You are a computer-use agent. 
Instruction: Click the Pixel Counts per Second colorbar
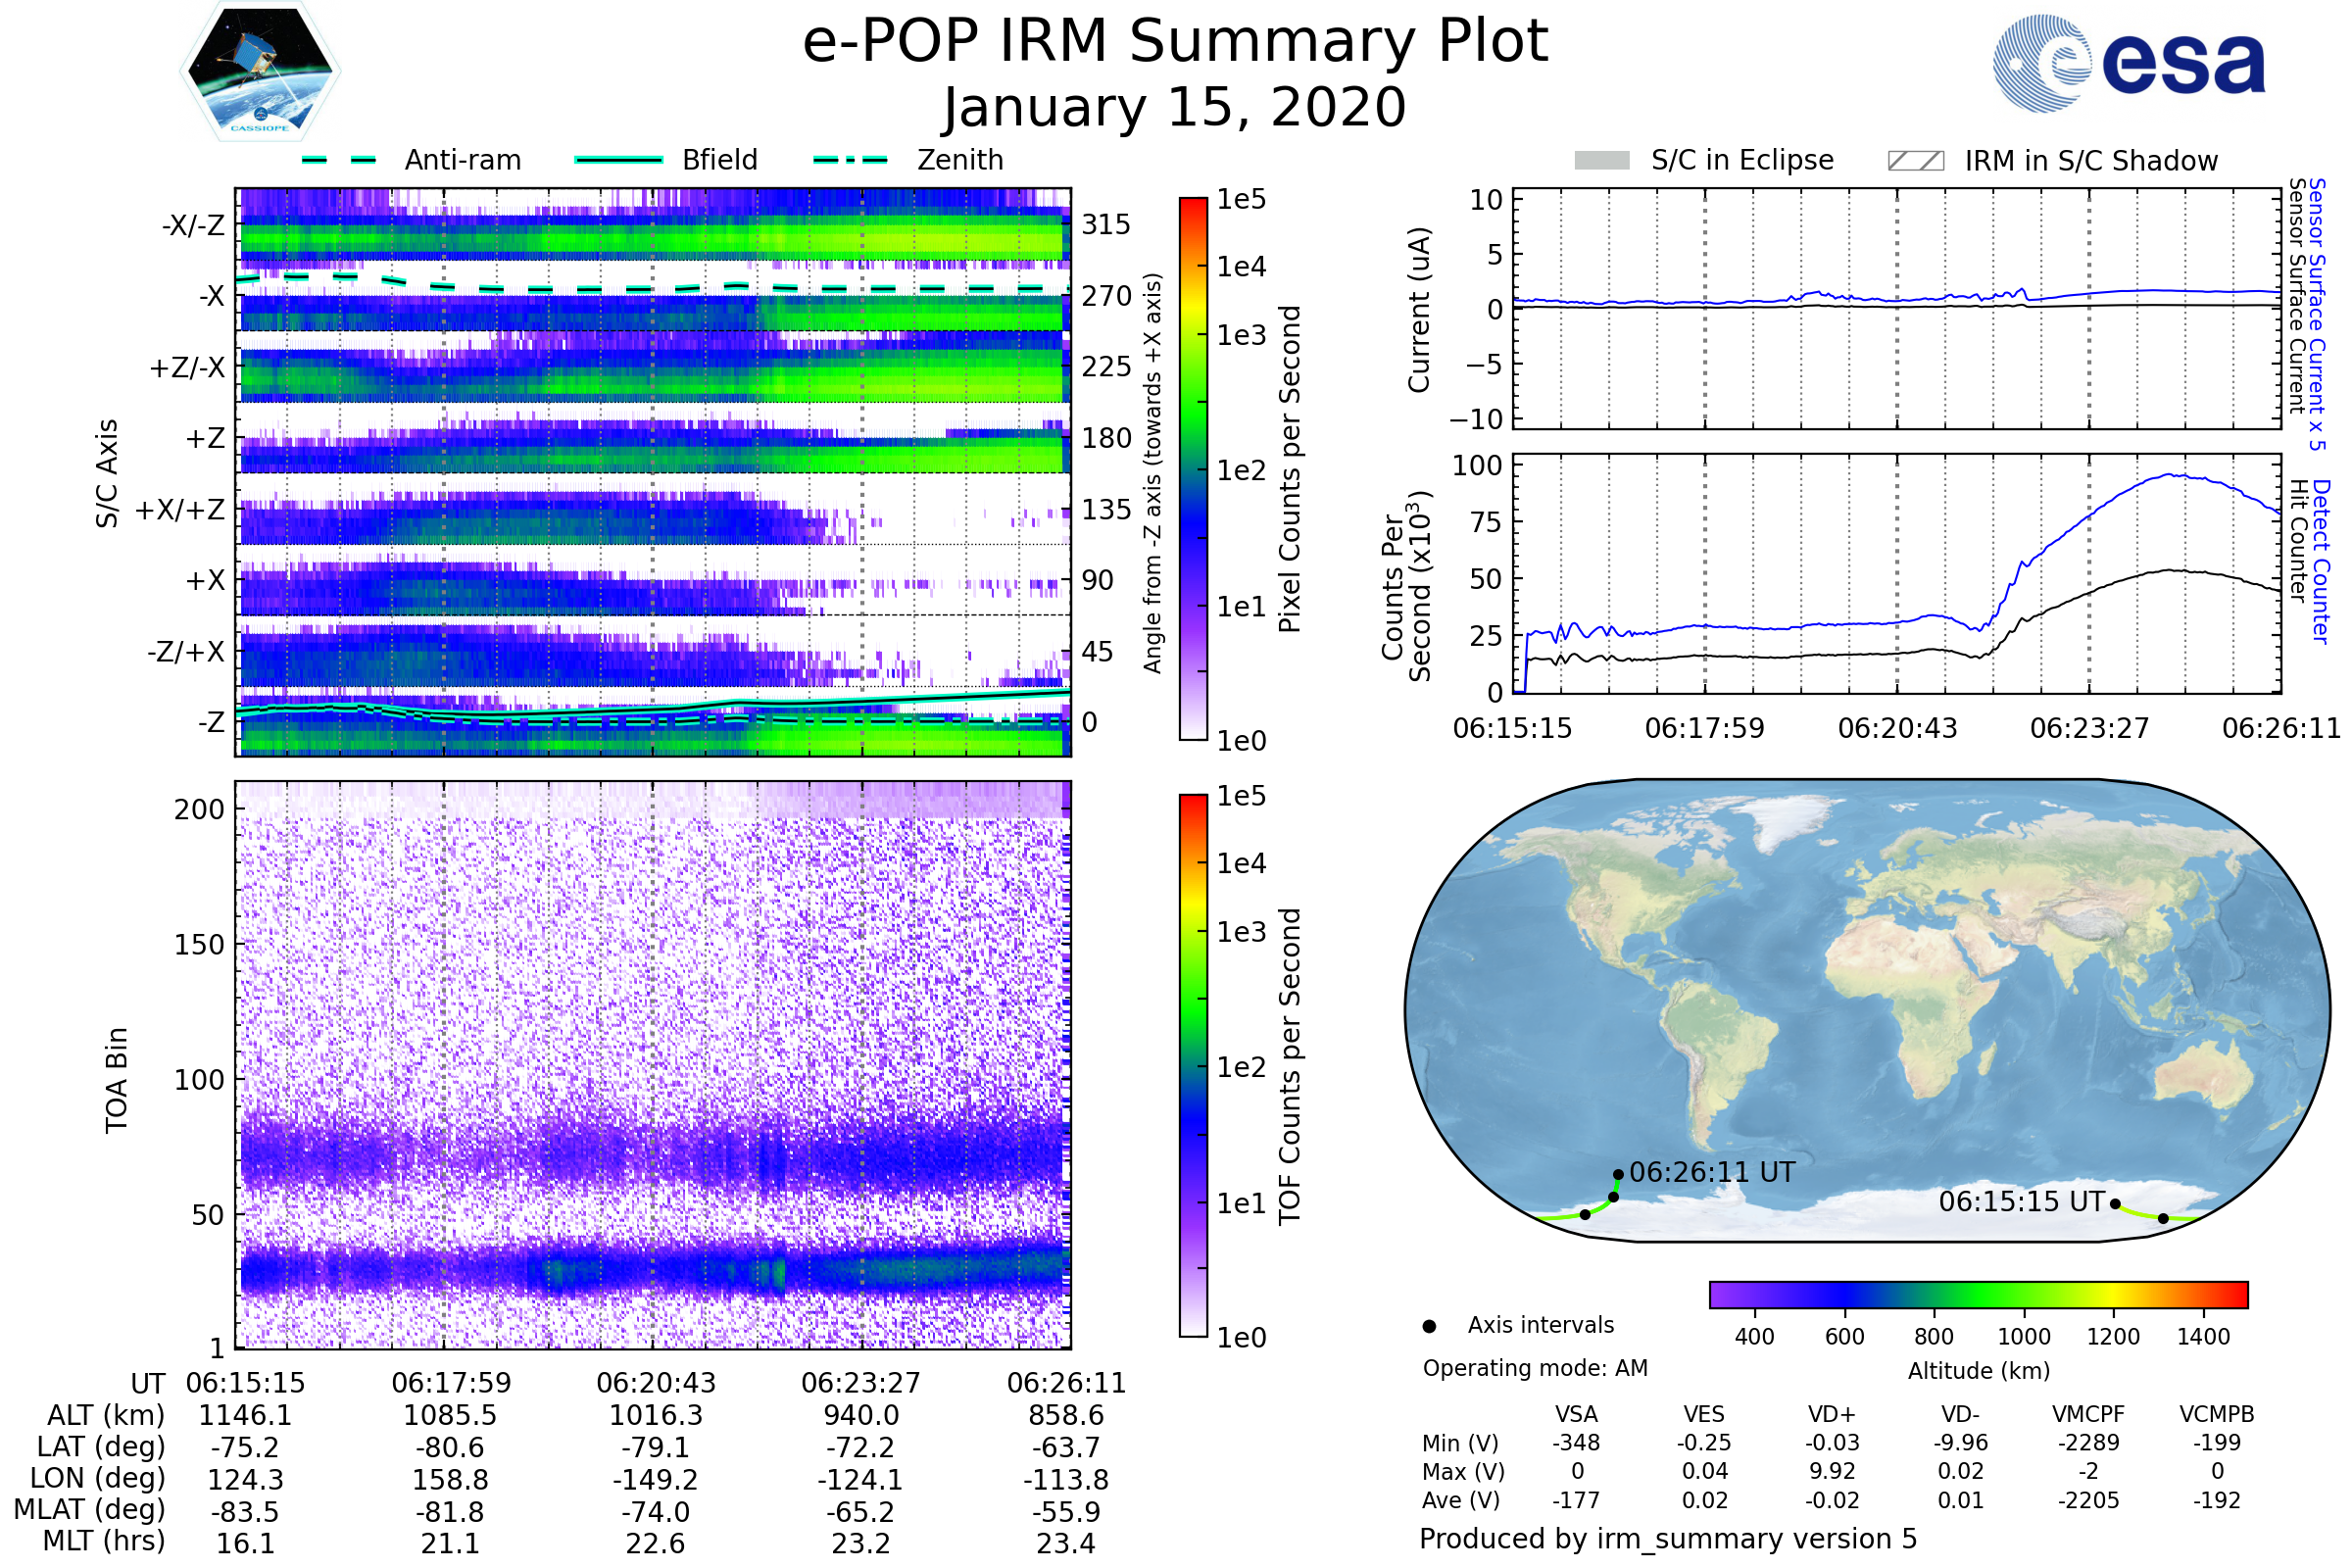1194,469
